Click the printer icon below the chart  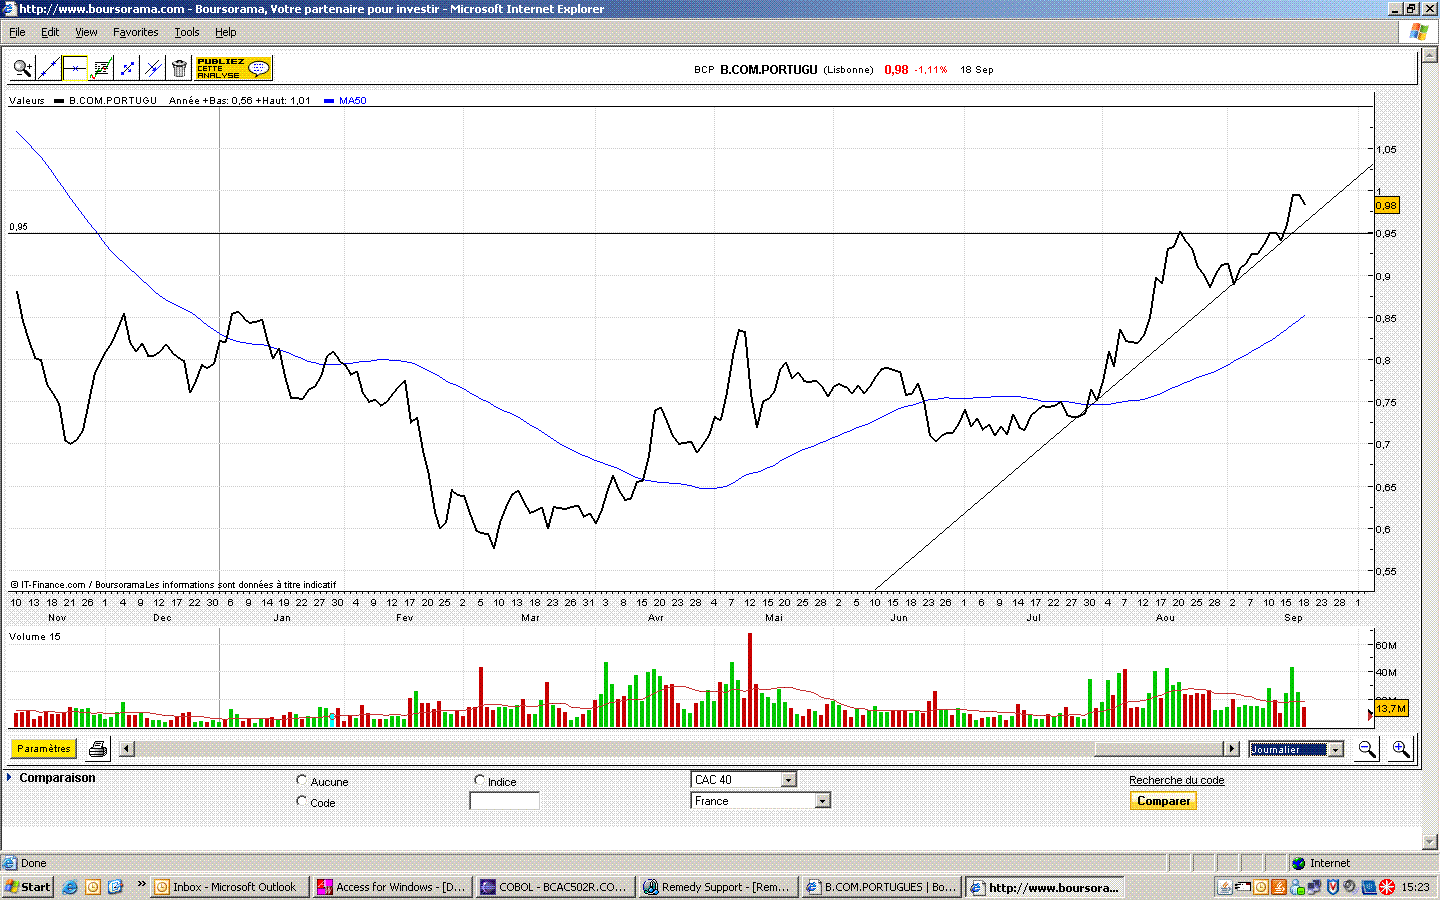[98, 749]
